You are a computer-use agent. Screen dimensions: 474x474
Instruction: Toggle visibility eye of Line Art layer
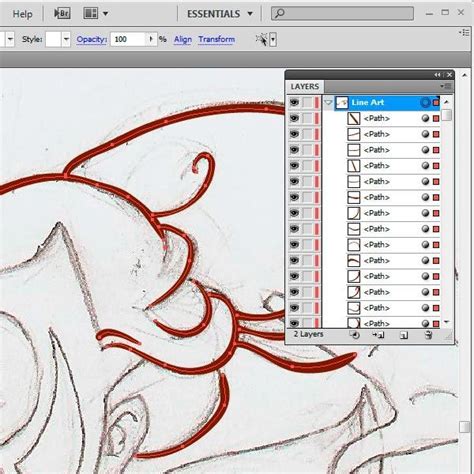point(294,102)
